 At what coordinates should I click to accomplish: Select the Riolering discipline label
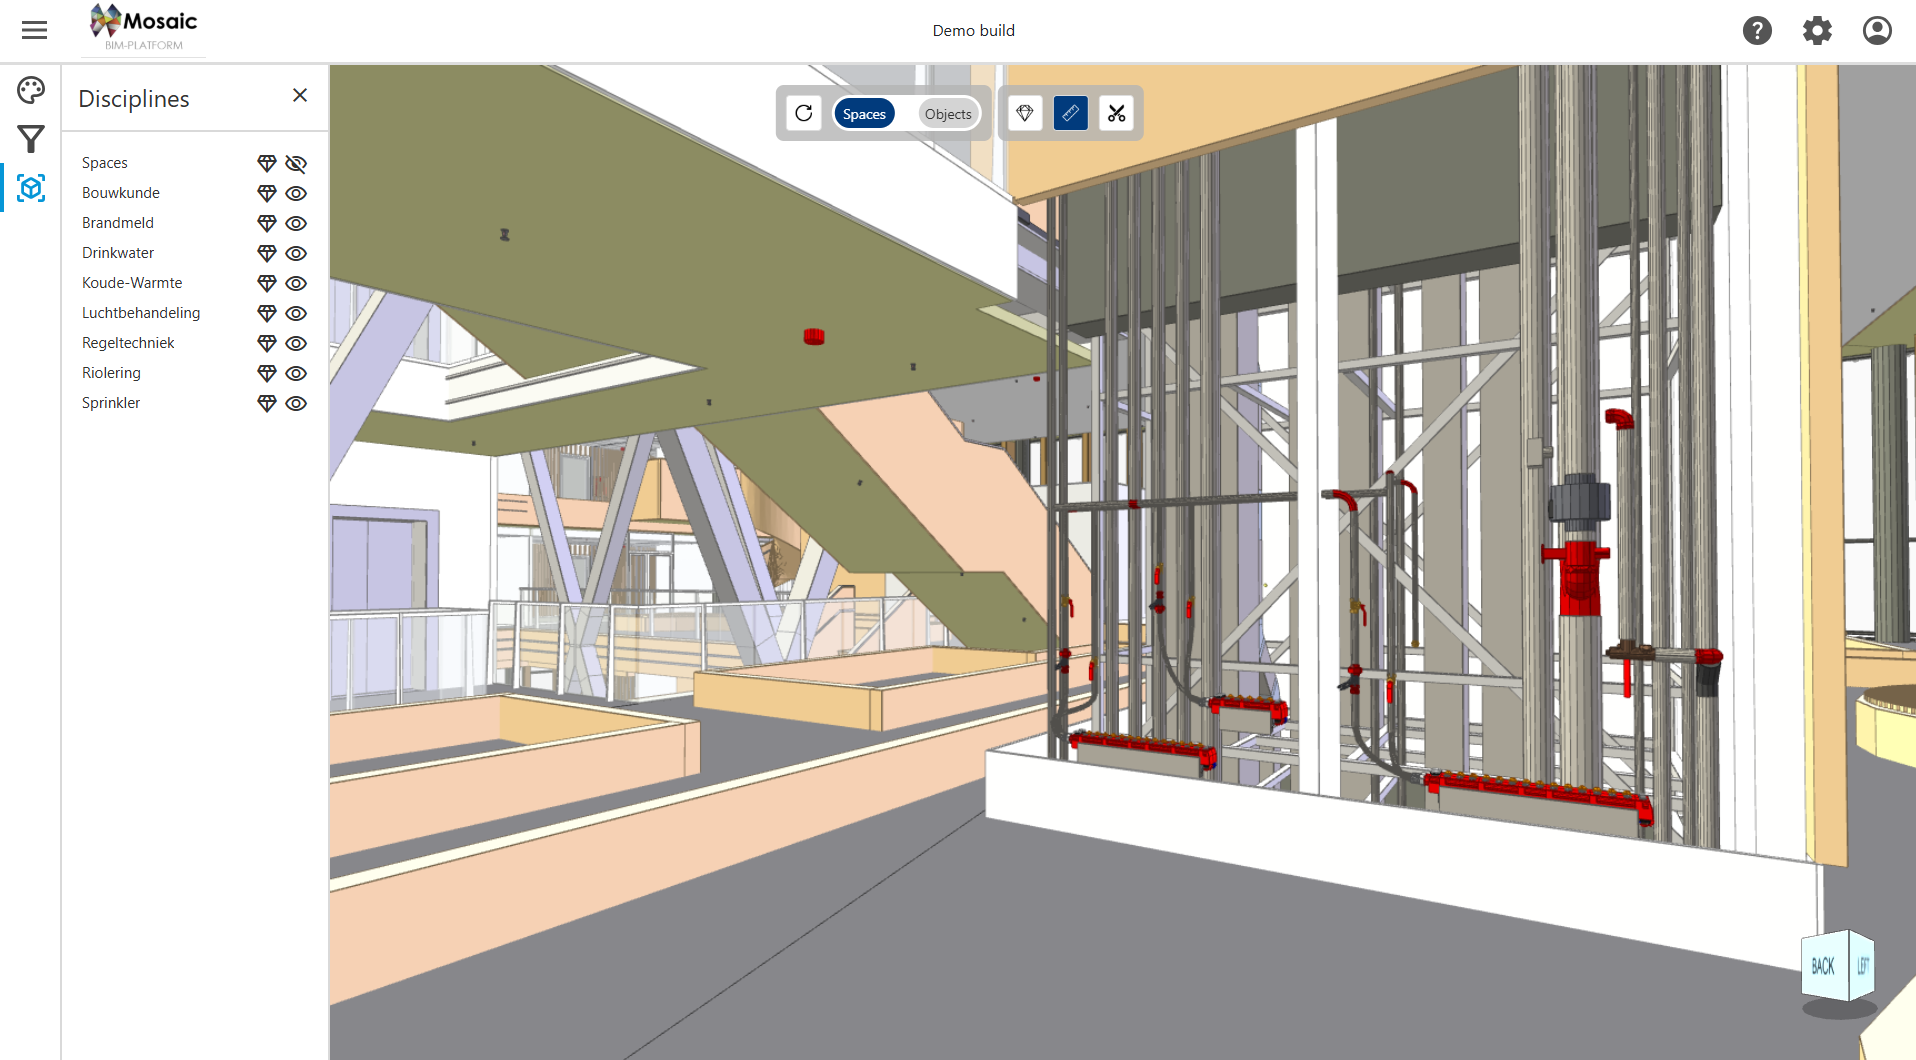click(x=111, y=373)
